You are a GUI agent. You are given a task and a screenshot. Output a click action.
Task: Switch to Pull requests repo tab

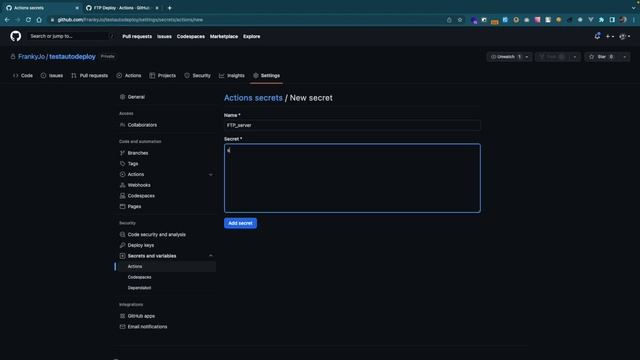(89, 76)
